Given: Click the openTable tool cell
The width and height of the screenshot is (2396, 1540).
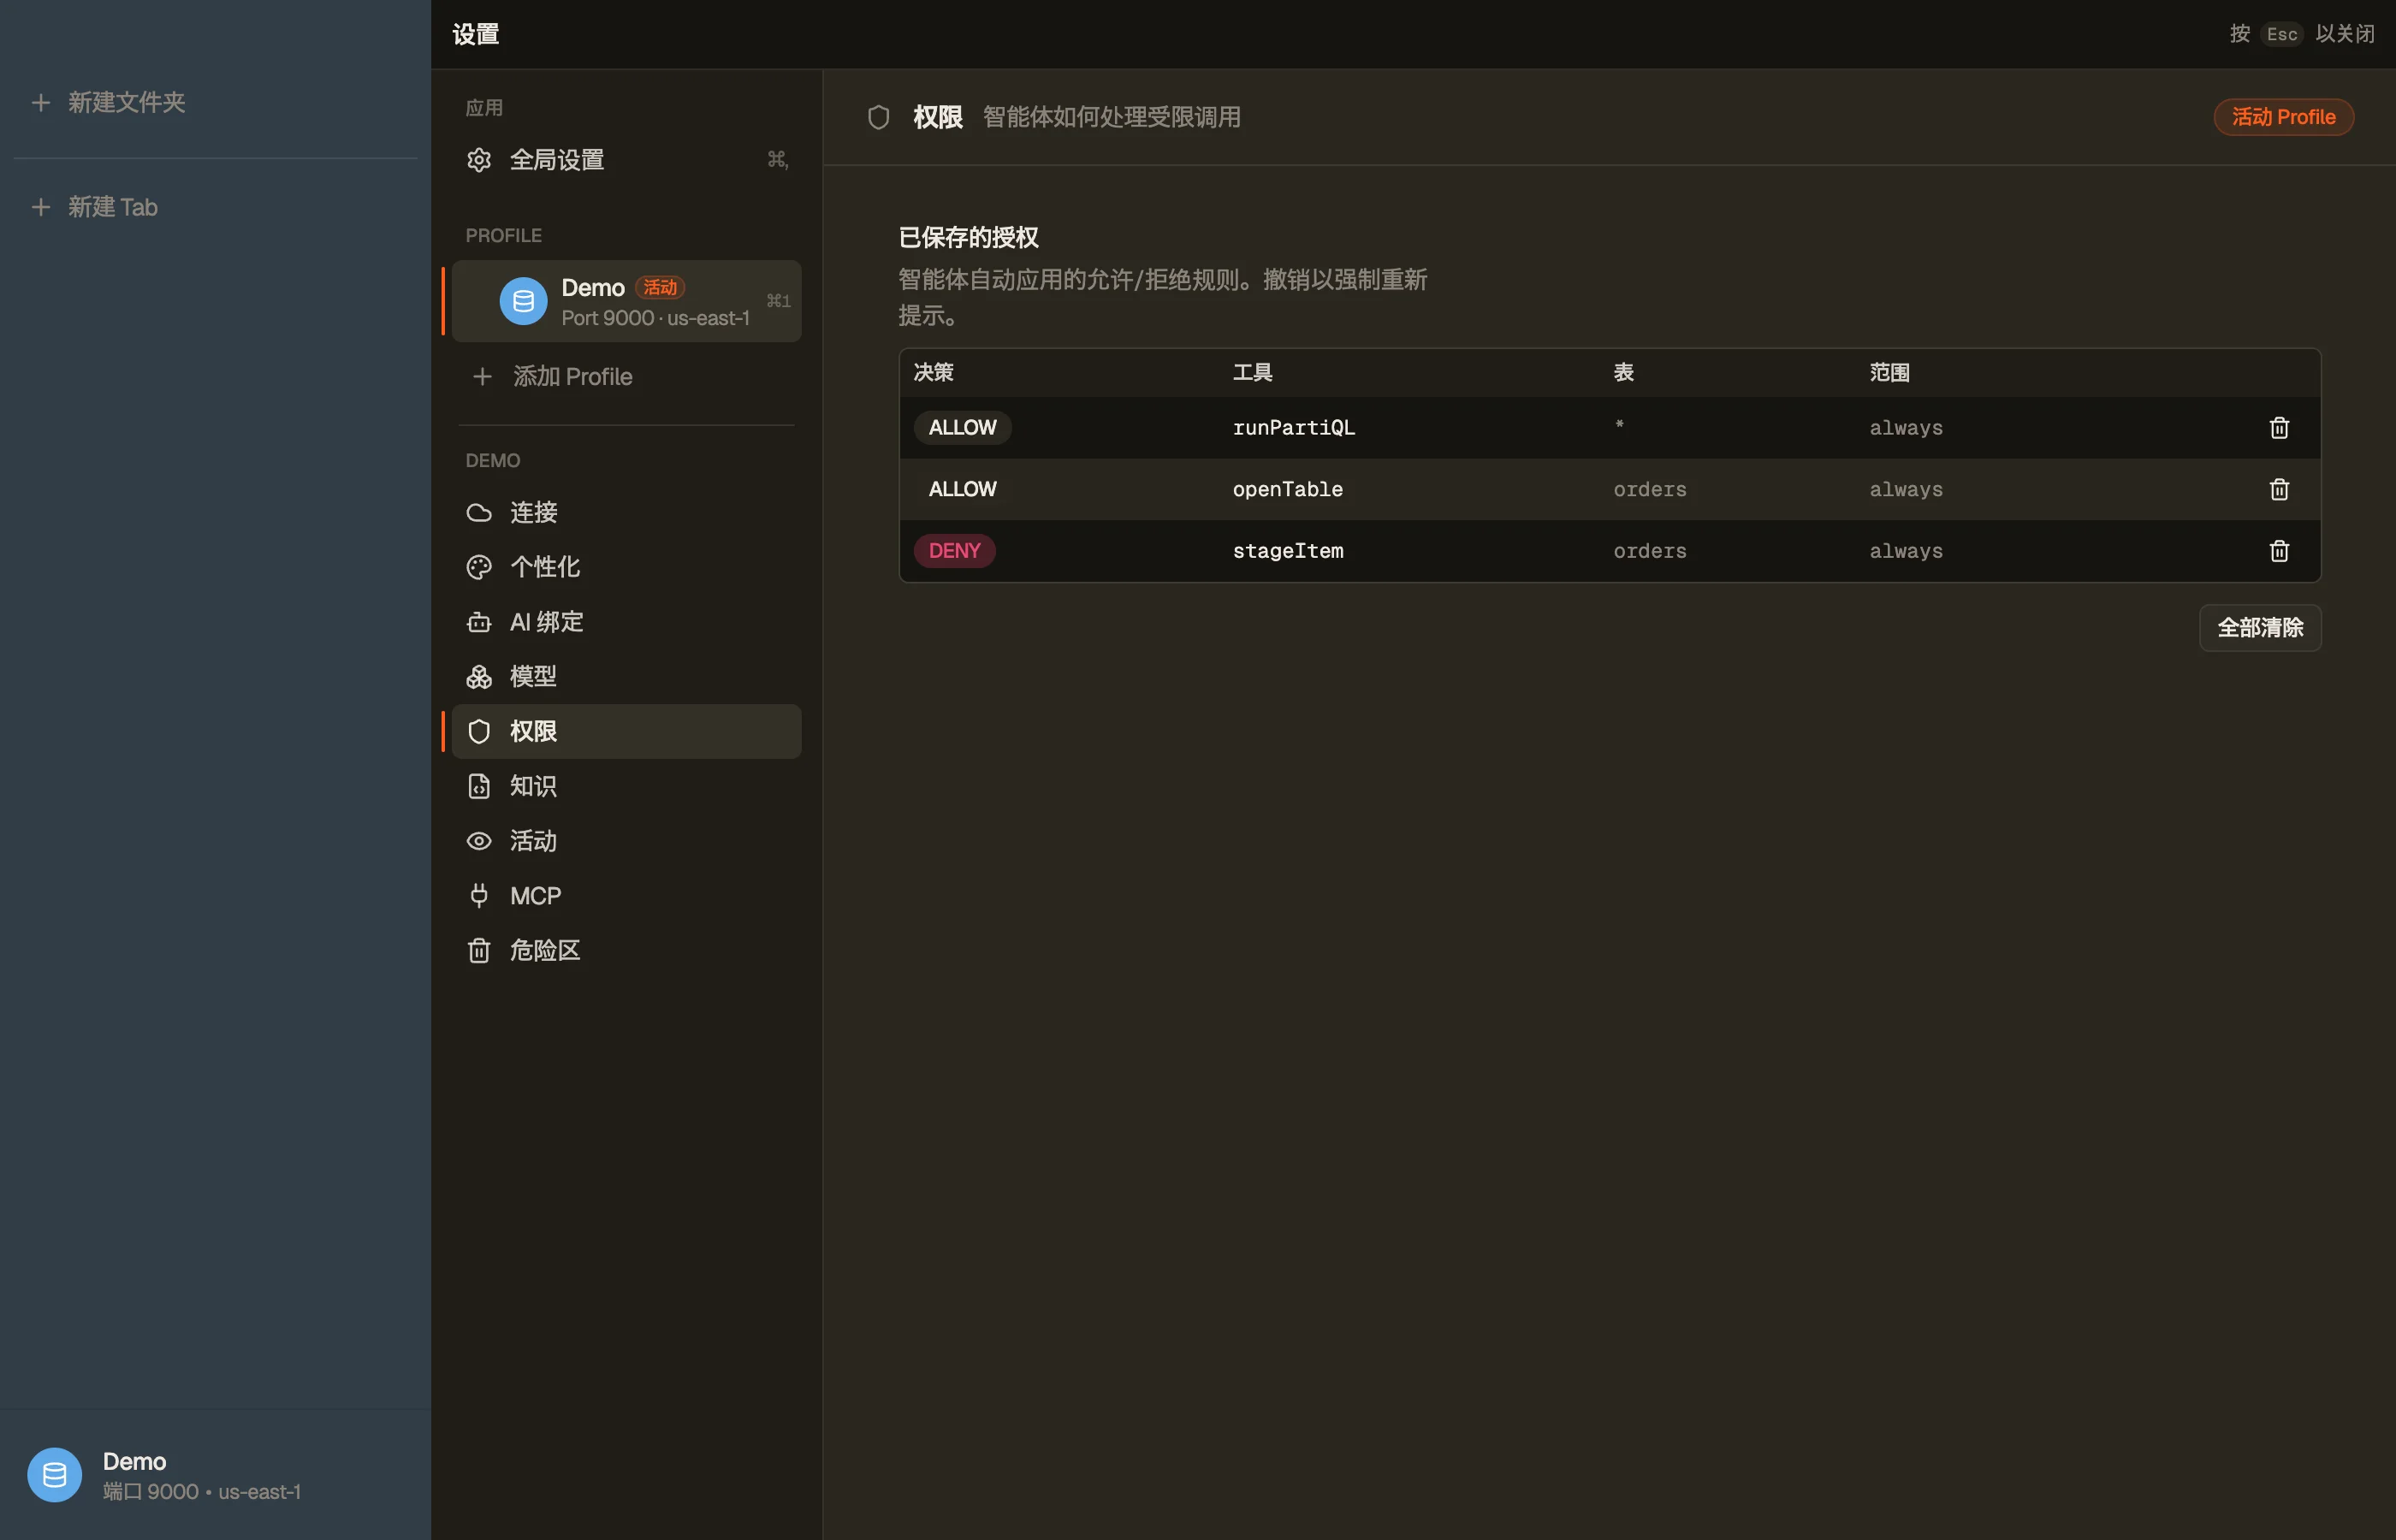Looking at the screenshot, I should tap(1287, 489).
